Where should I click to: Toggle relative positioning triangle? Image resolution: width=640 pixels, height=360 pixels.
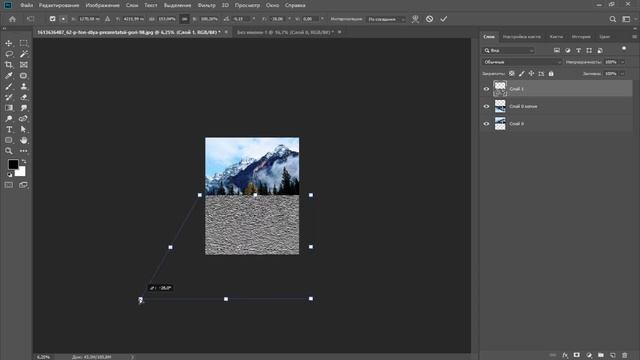[x=107, y=19]
